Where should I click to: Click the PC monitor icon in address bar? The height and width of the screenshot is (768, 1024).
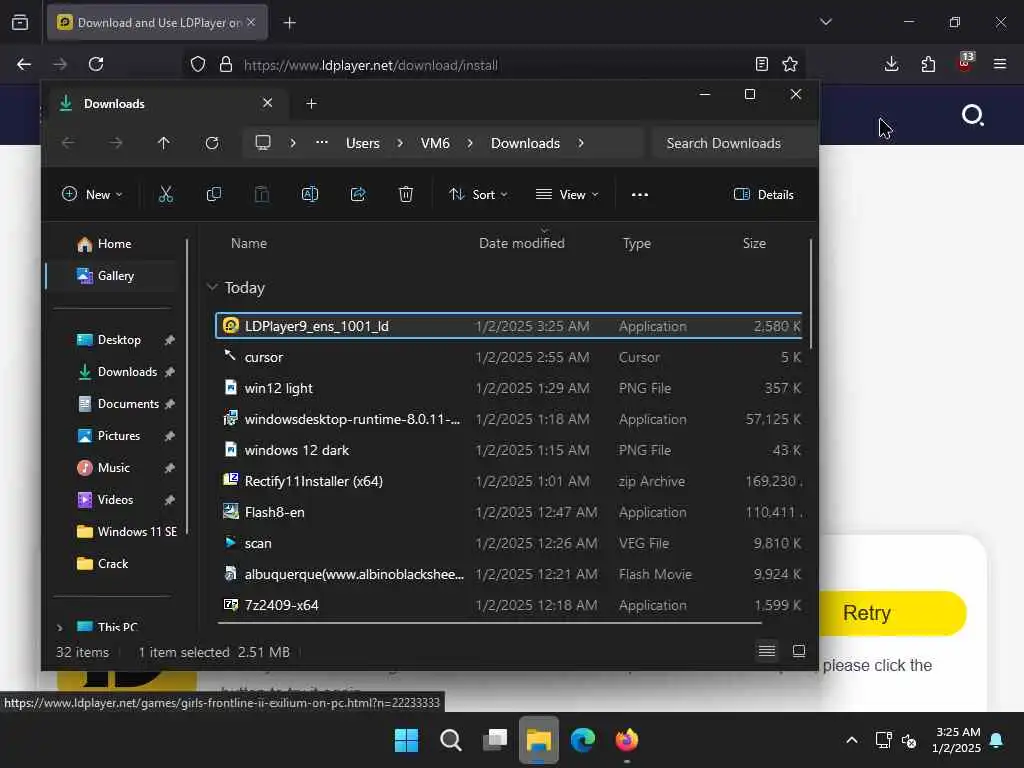coord(263,142)
